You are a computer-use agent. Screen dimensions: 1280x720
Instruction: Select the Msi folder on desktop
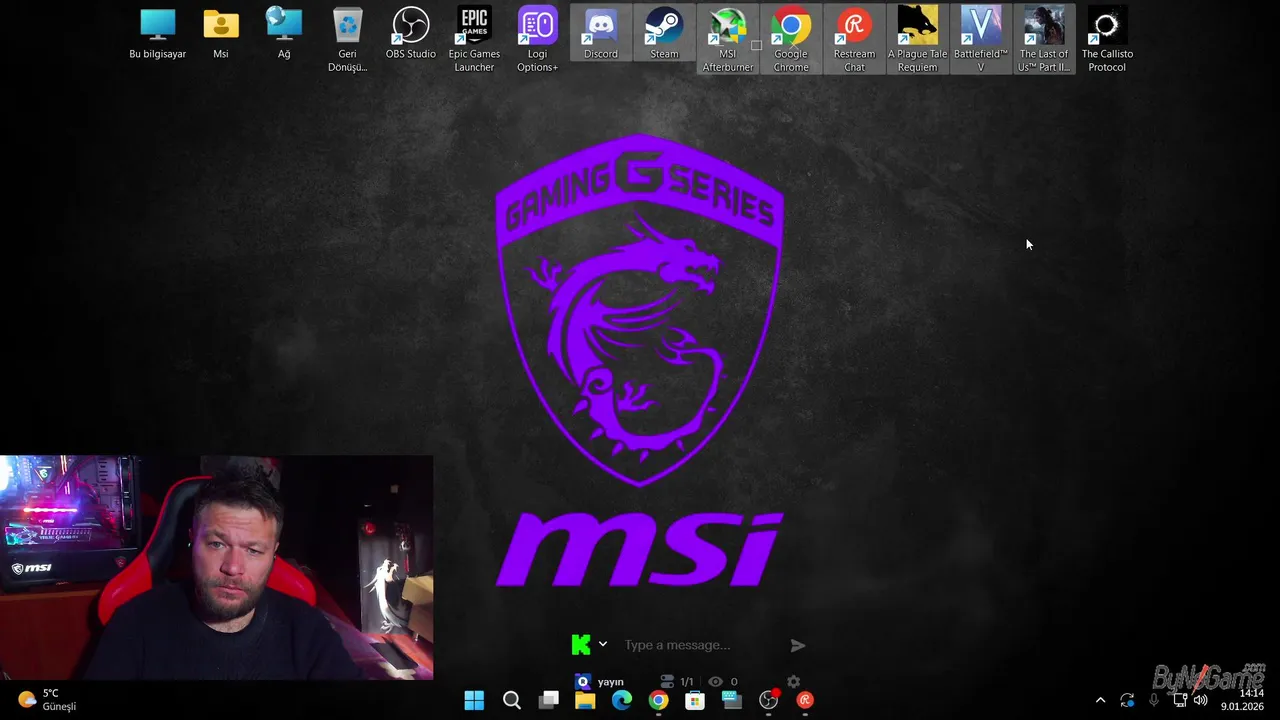point(221,34)
